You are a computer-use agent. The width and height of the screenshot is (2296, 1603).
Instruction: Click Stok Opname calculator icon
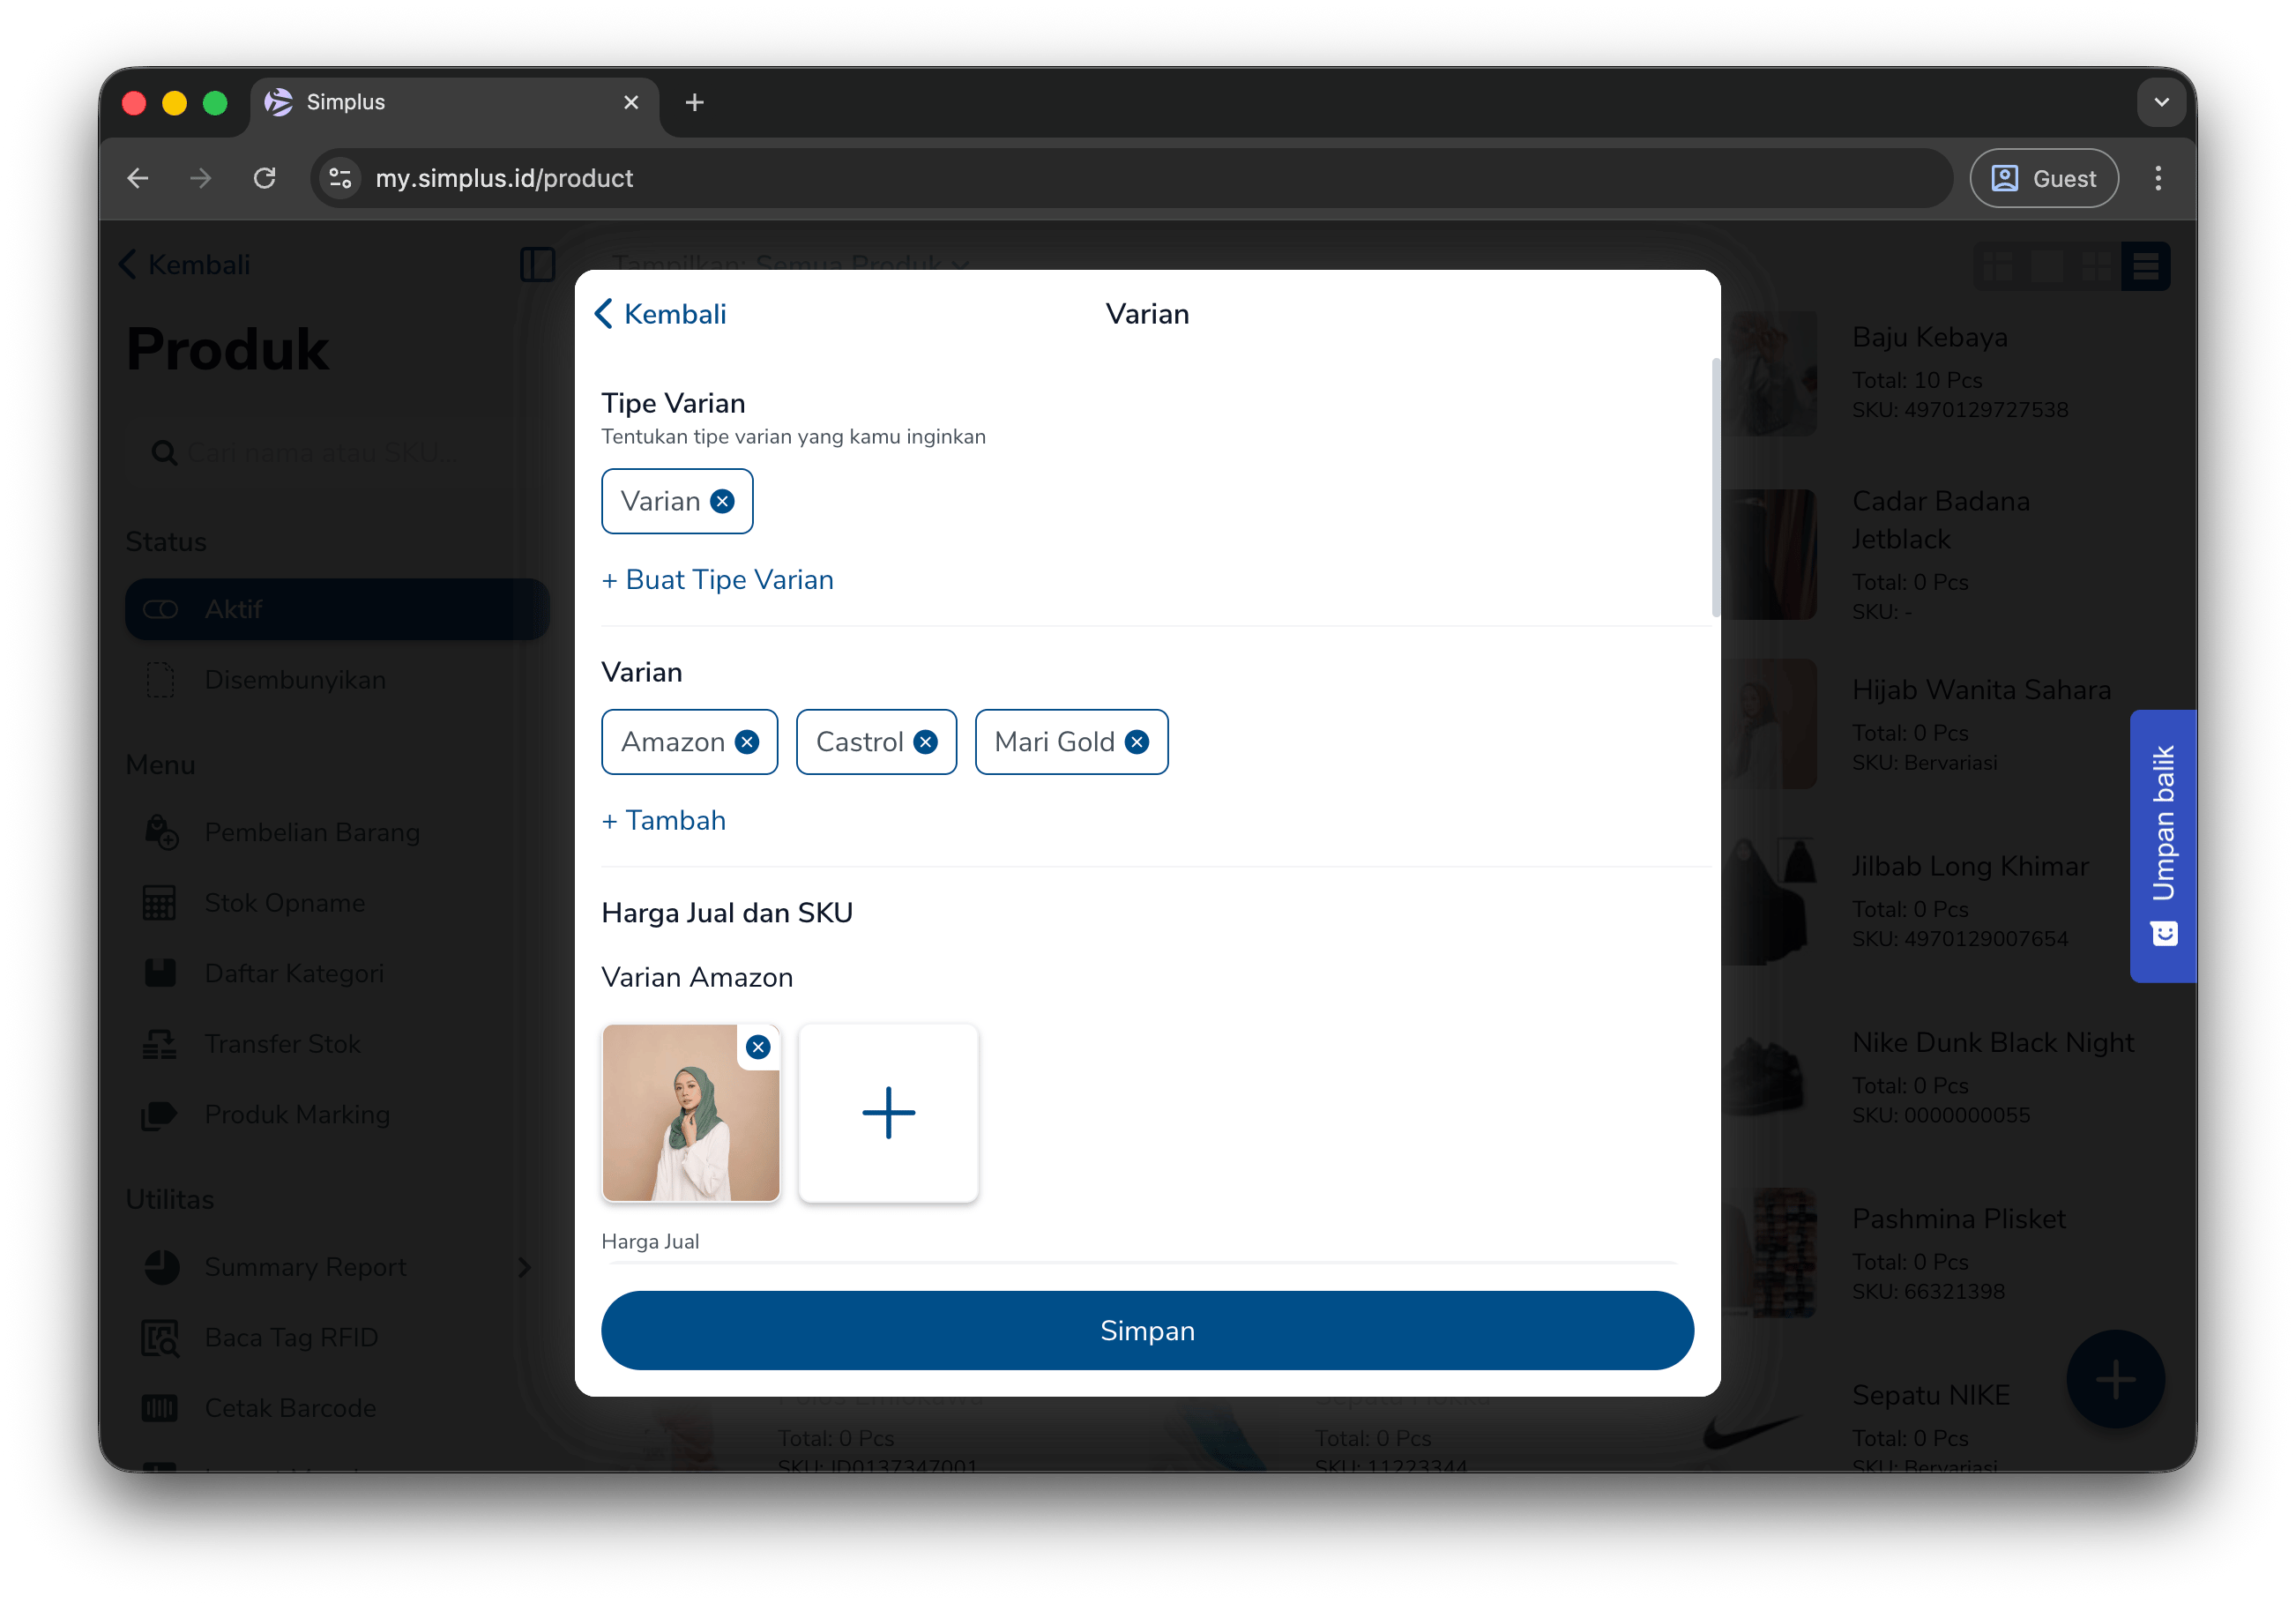click(159, 903)
